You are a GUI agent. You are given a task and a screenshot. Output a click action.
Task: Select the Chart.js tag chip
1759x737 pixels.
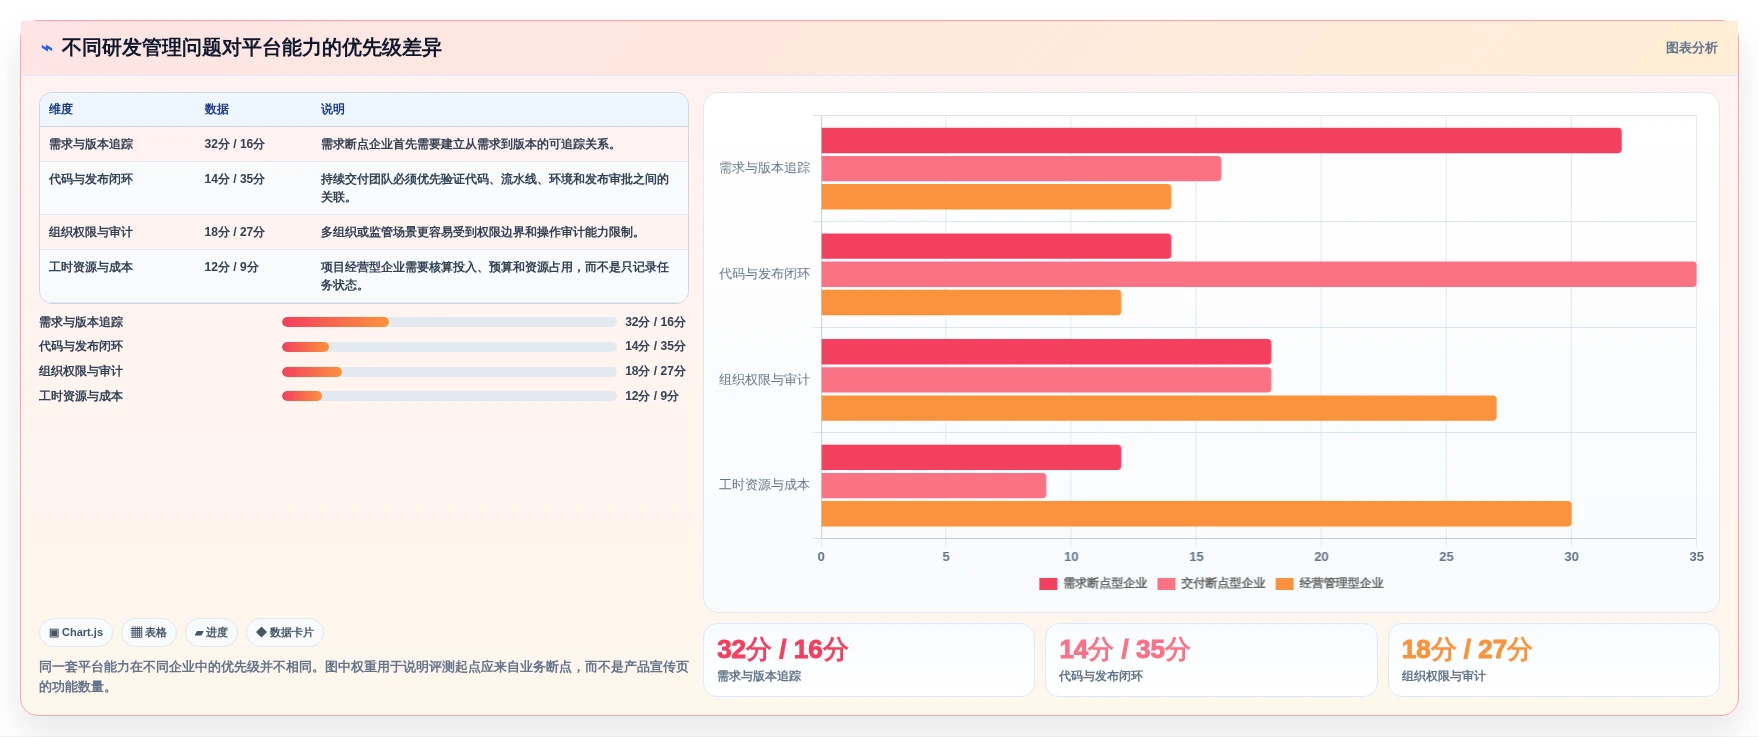coord(76,633)
